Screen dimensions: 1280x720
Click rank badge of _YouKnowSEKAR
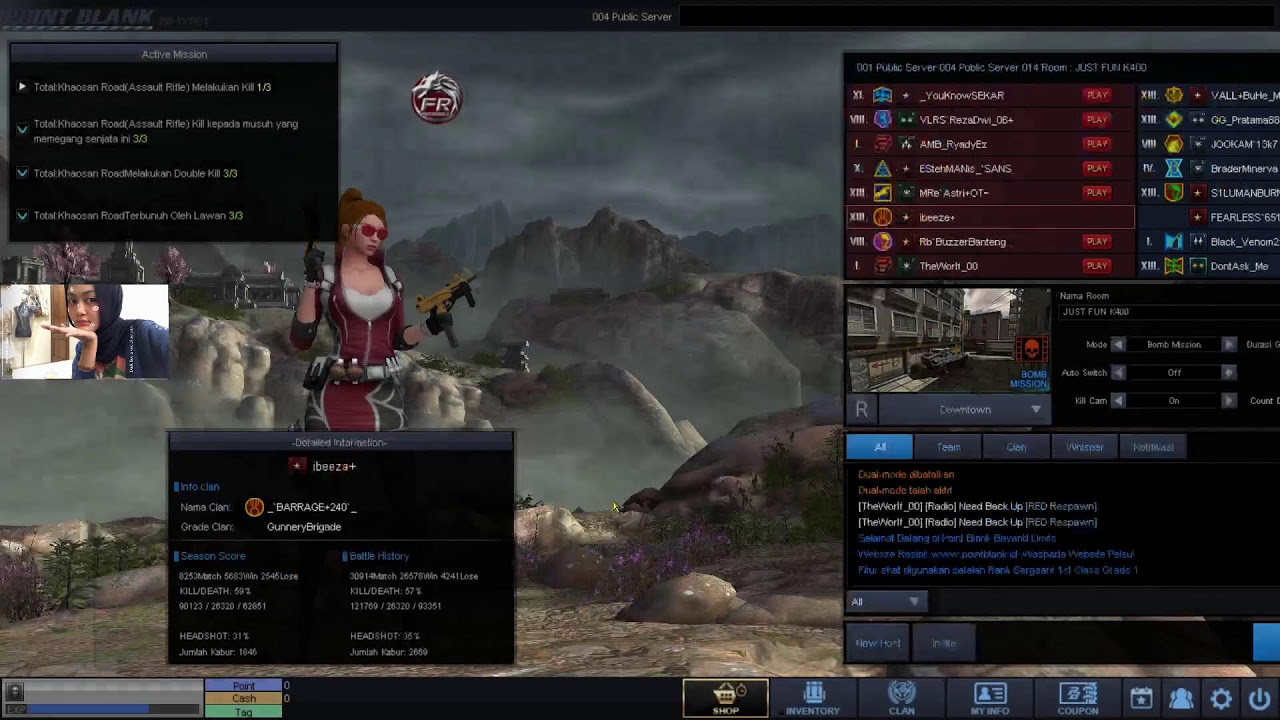pos(882,95)
